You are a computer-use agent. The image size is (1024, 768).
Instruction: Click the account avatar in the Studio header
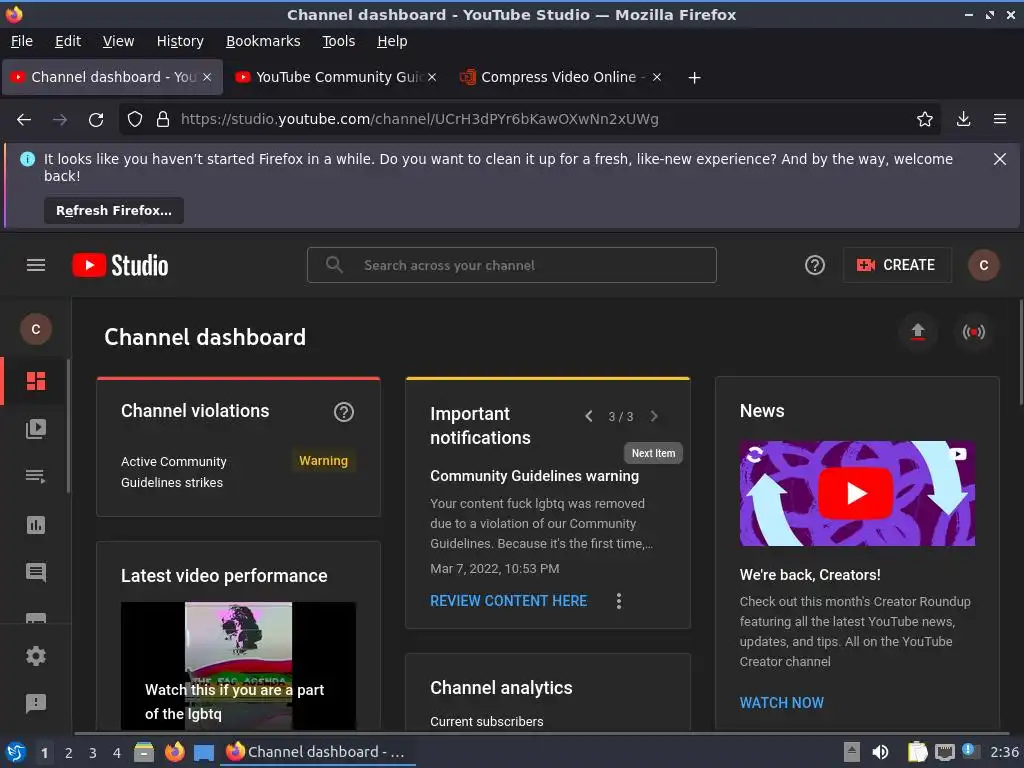984,265
